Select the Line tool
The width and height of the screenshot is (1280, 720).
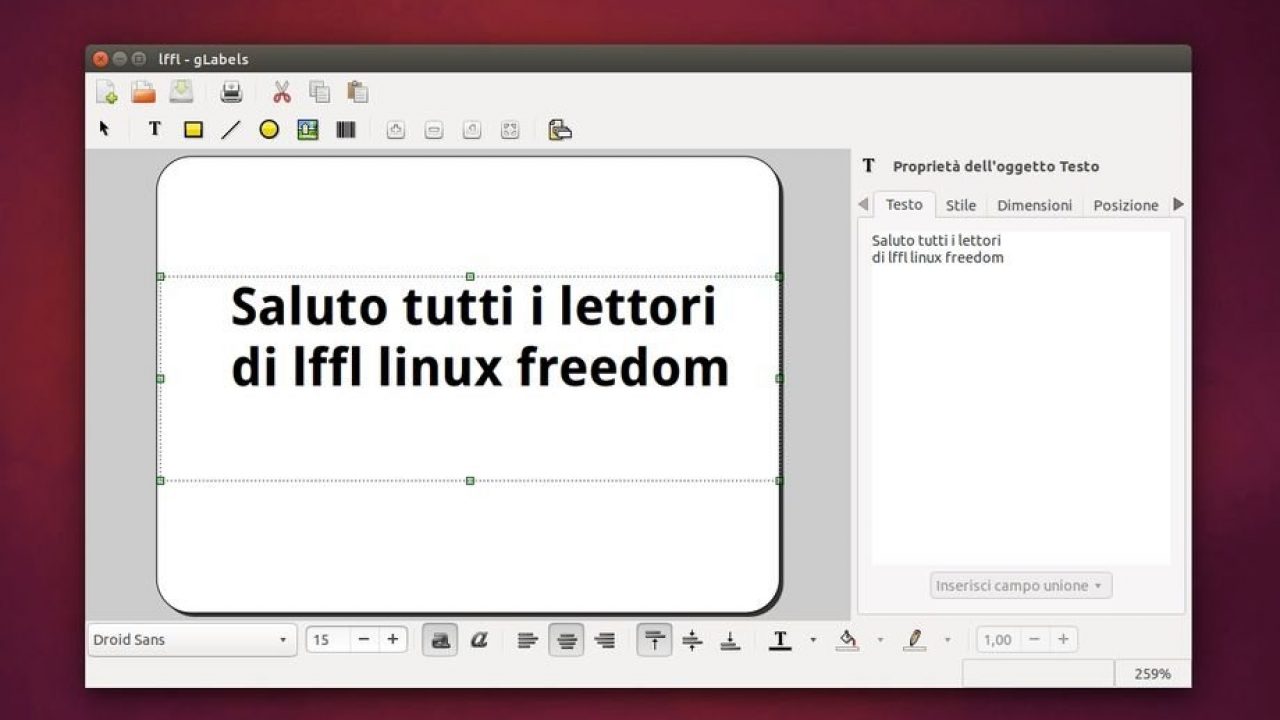click(231, 128)
